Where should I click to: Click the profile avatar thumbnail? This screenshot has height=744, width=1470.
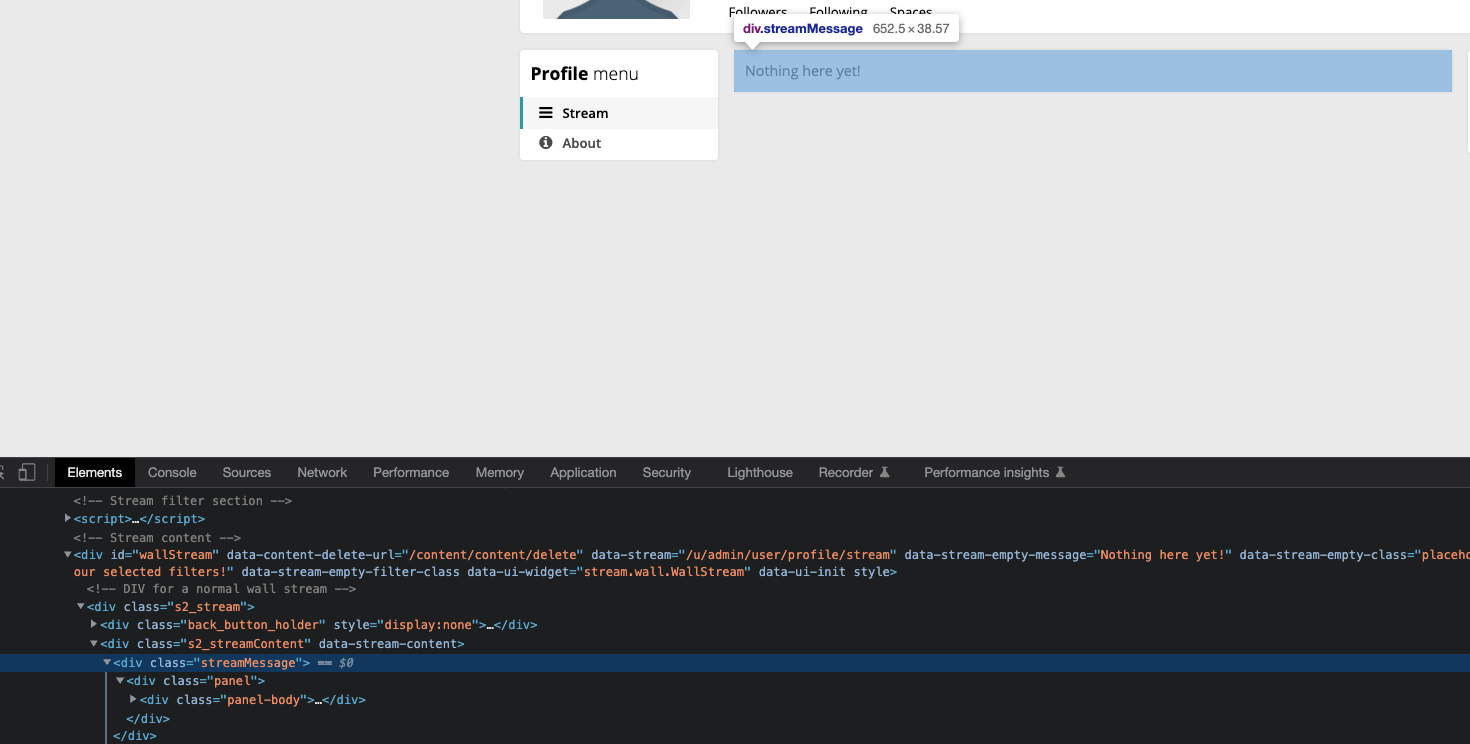616,8
